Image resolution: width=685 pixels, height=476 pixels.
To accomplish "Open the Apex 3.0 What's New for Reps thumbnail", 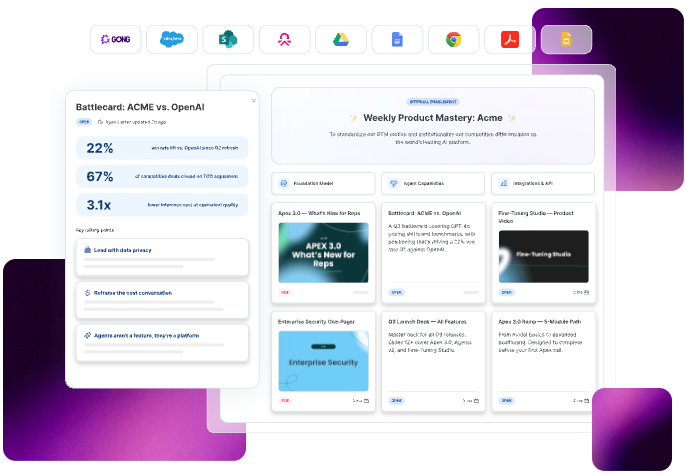I will tap(323, 253).
